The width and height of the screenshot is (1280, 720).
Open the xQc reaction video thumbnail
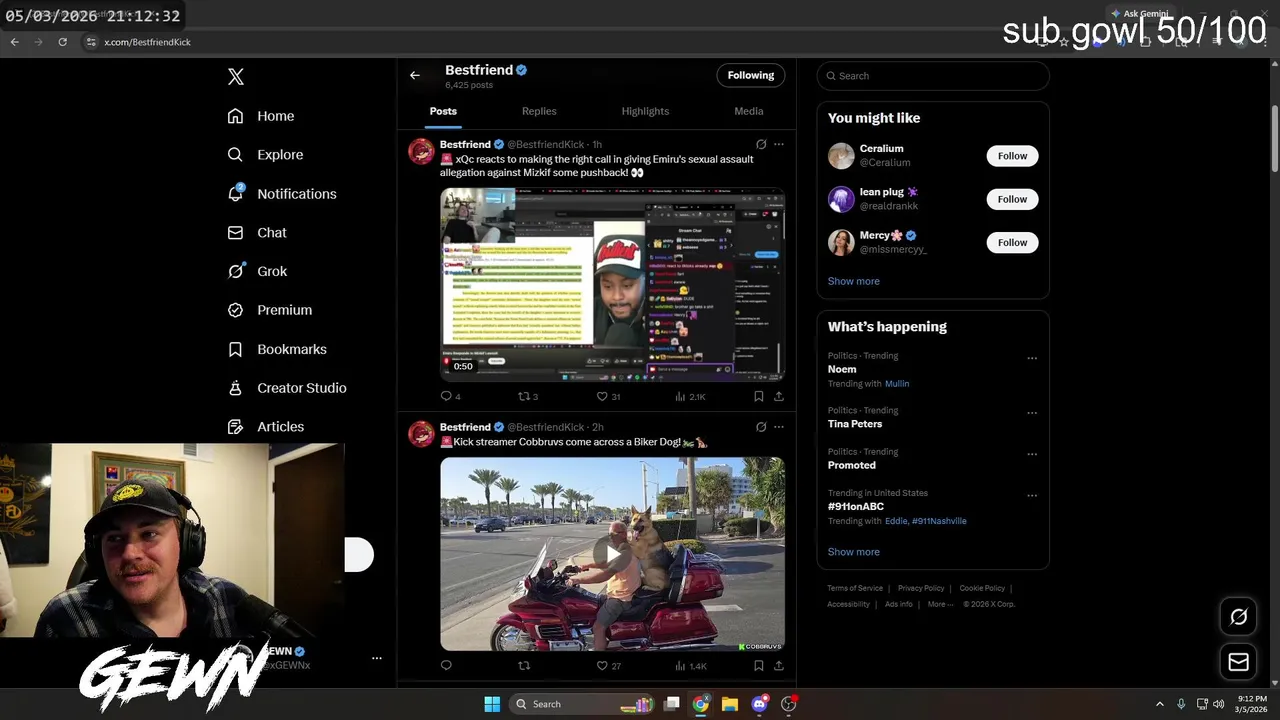[x=612, y=284]
